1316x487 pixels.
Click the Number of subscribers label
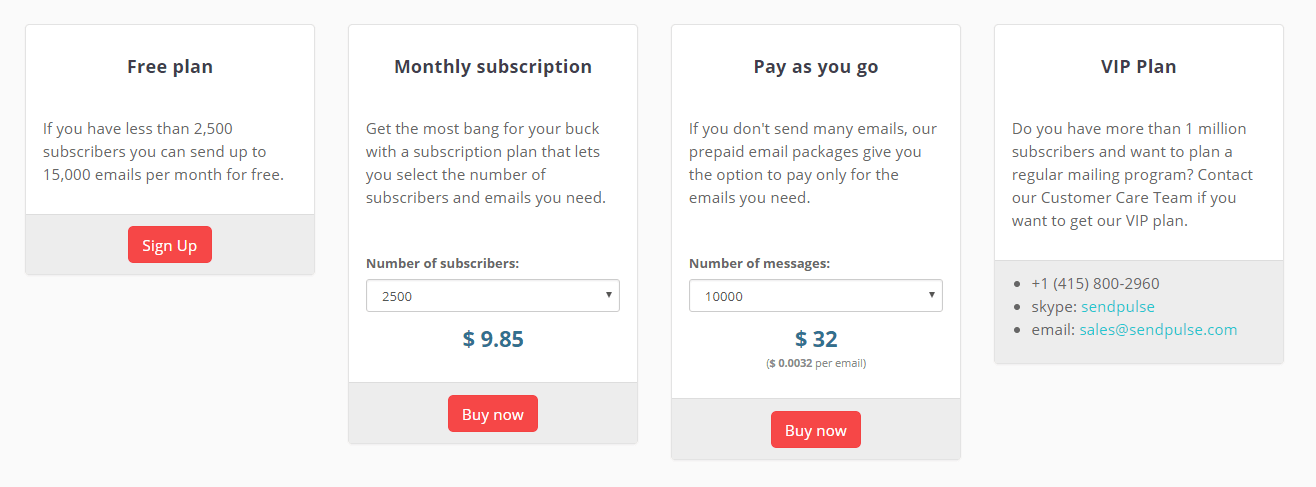(442, 264)
